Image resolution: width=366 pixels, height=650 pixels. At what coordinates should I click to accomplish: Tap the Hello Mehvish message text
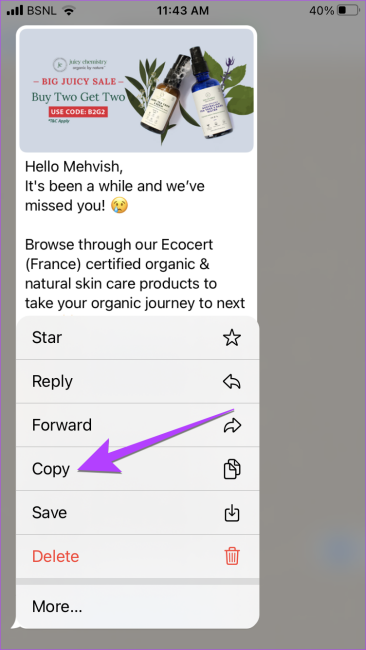point(74,167)
